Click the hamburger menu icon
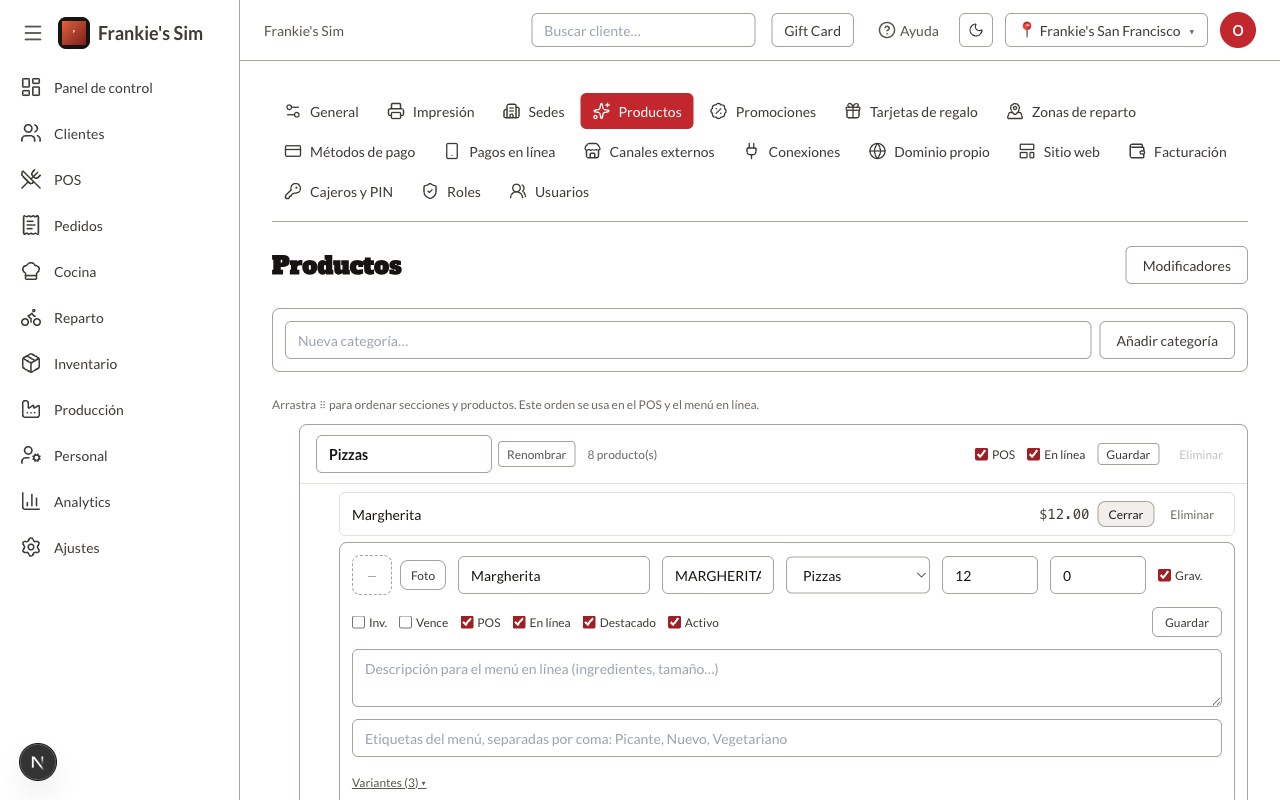Viewport: 1280px width, 800px height. (x=33, y=33)
